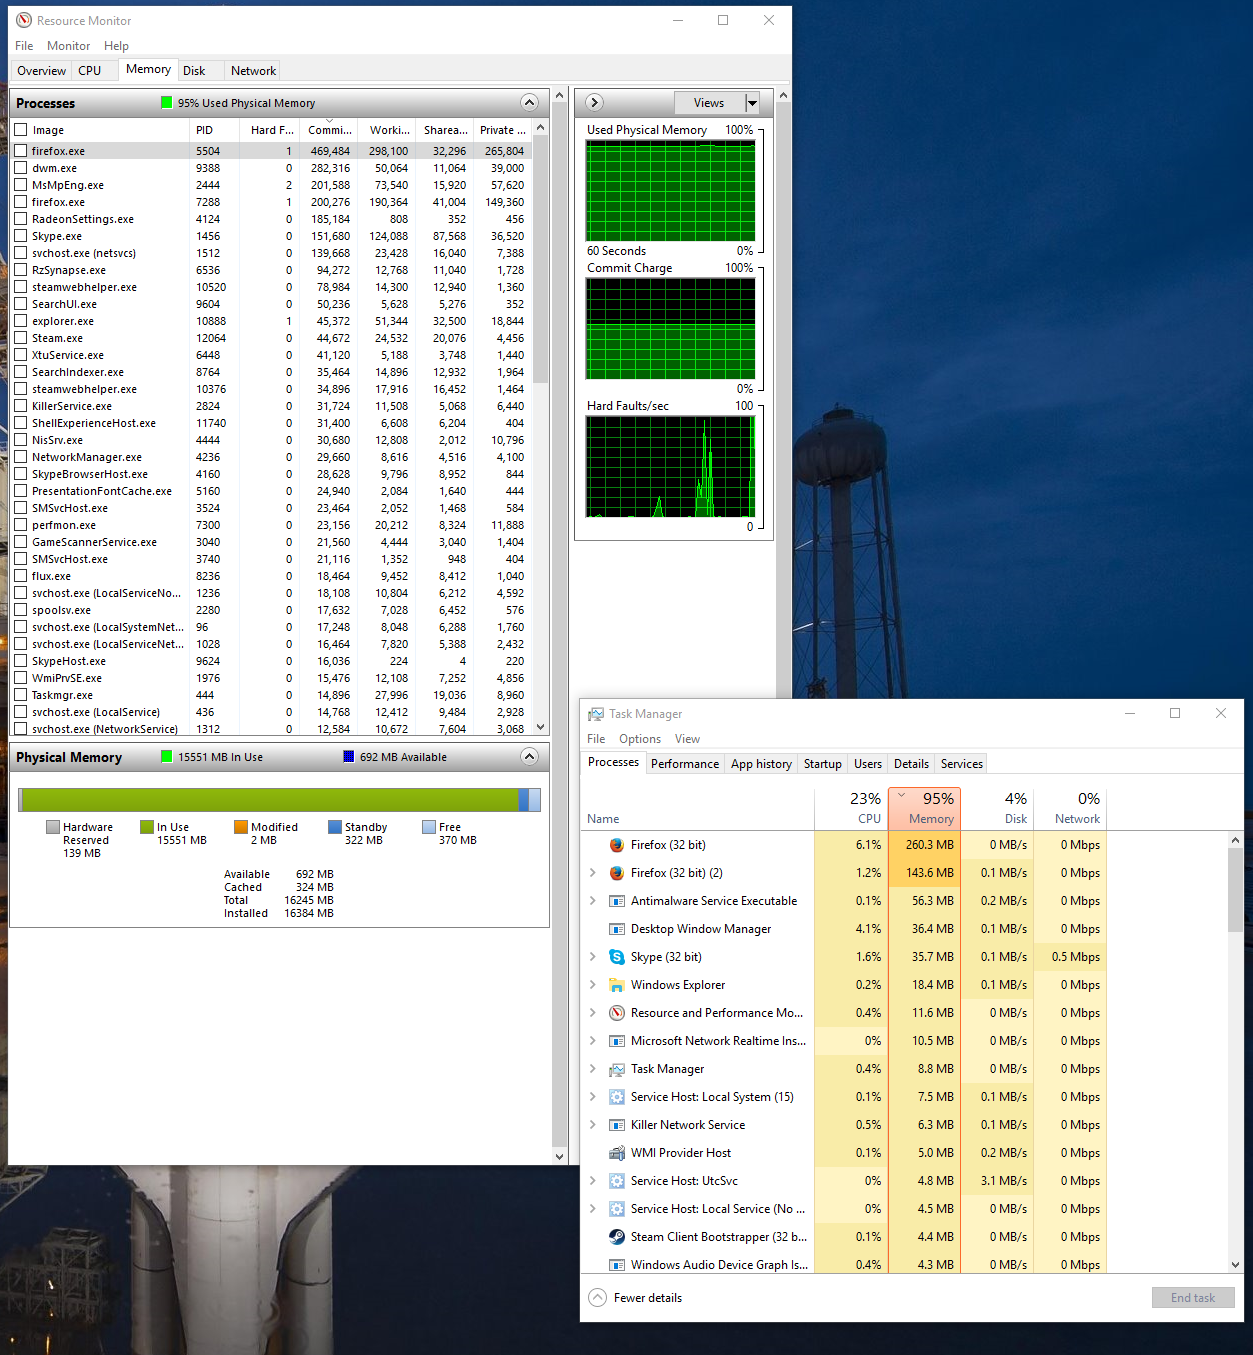Image resolution: width=1253 pixels, height=1355 pixels.
Task: Check the explorer.exe checkbox
Action: coord(21,320)
